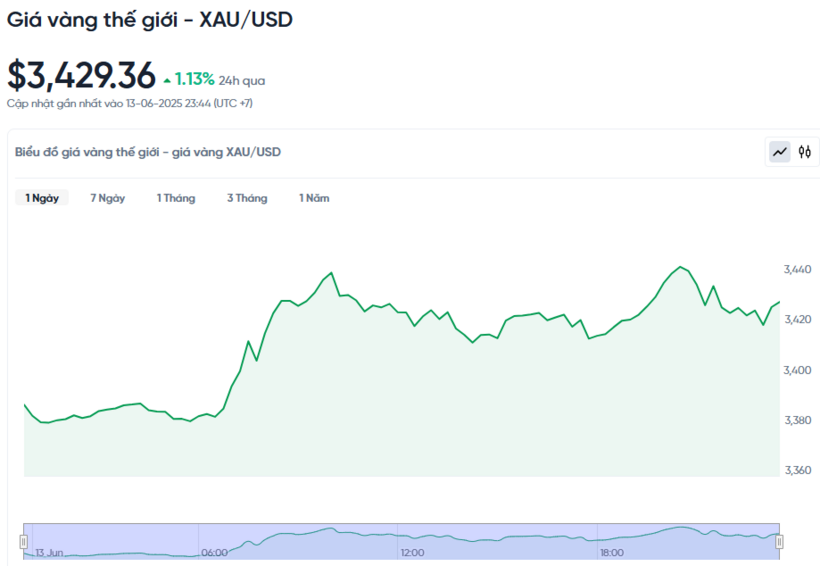Click the Giá vàng thế giới XAU/USD heading

click(x=150, y=20)
